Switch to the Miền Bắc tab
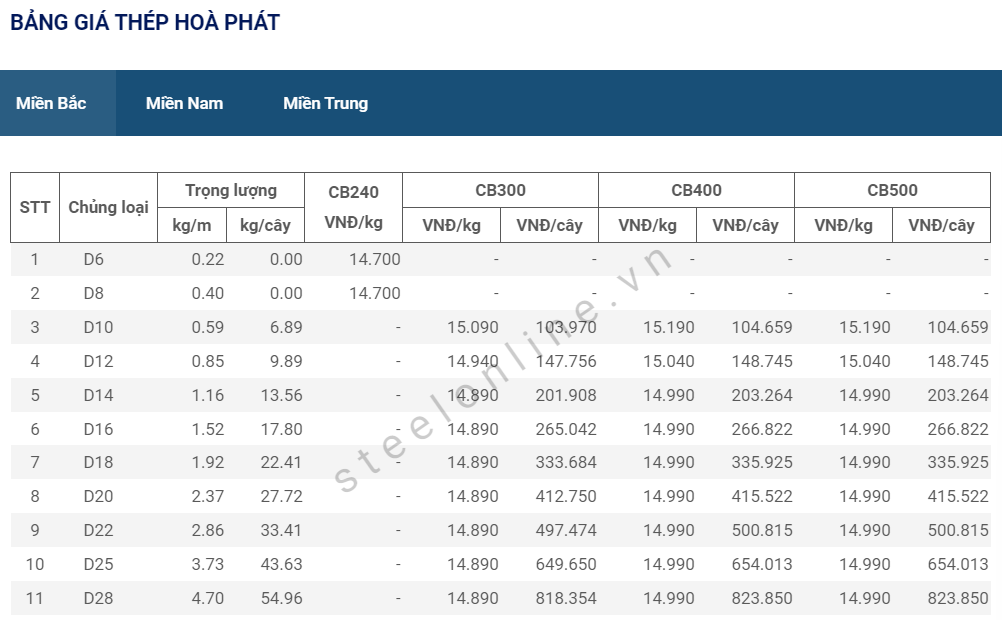Screen dimensions: 1002x620 (x=51, y=103)
